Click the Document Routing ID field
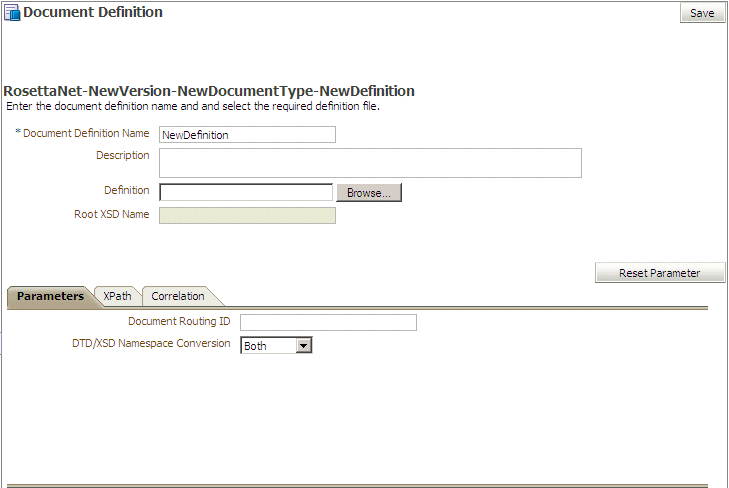This screenshot has height=488, width=729. tap(328, 322)
